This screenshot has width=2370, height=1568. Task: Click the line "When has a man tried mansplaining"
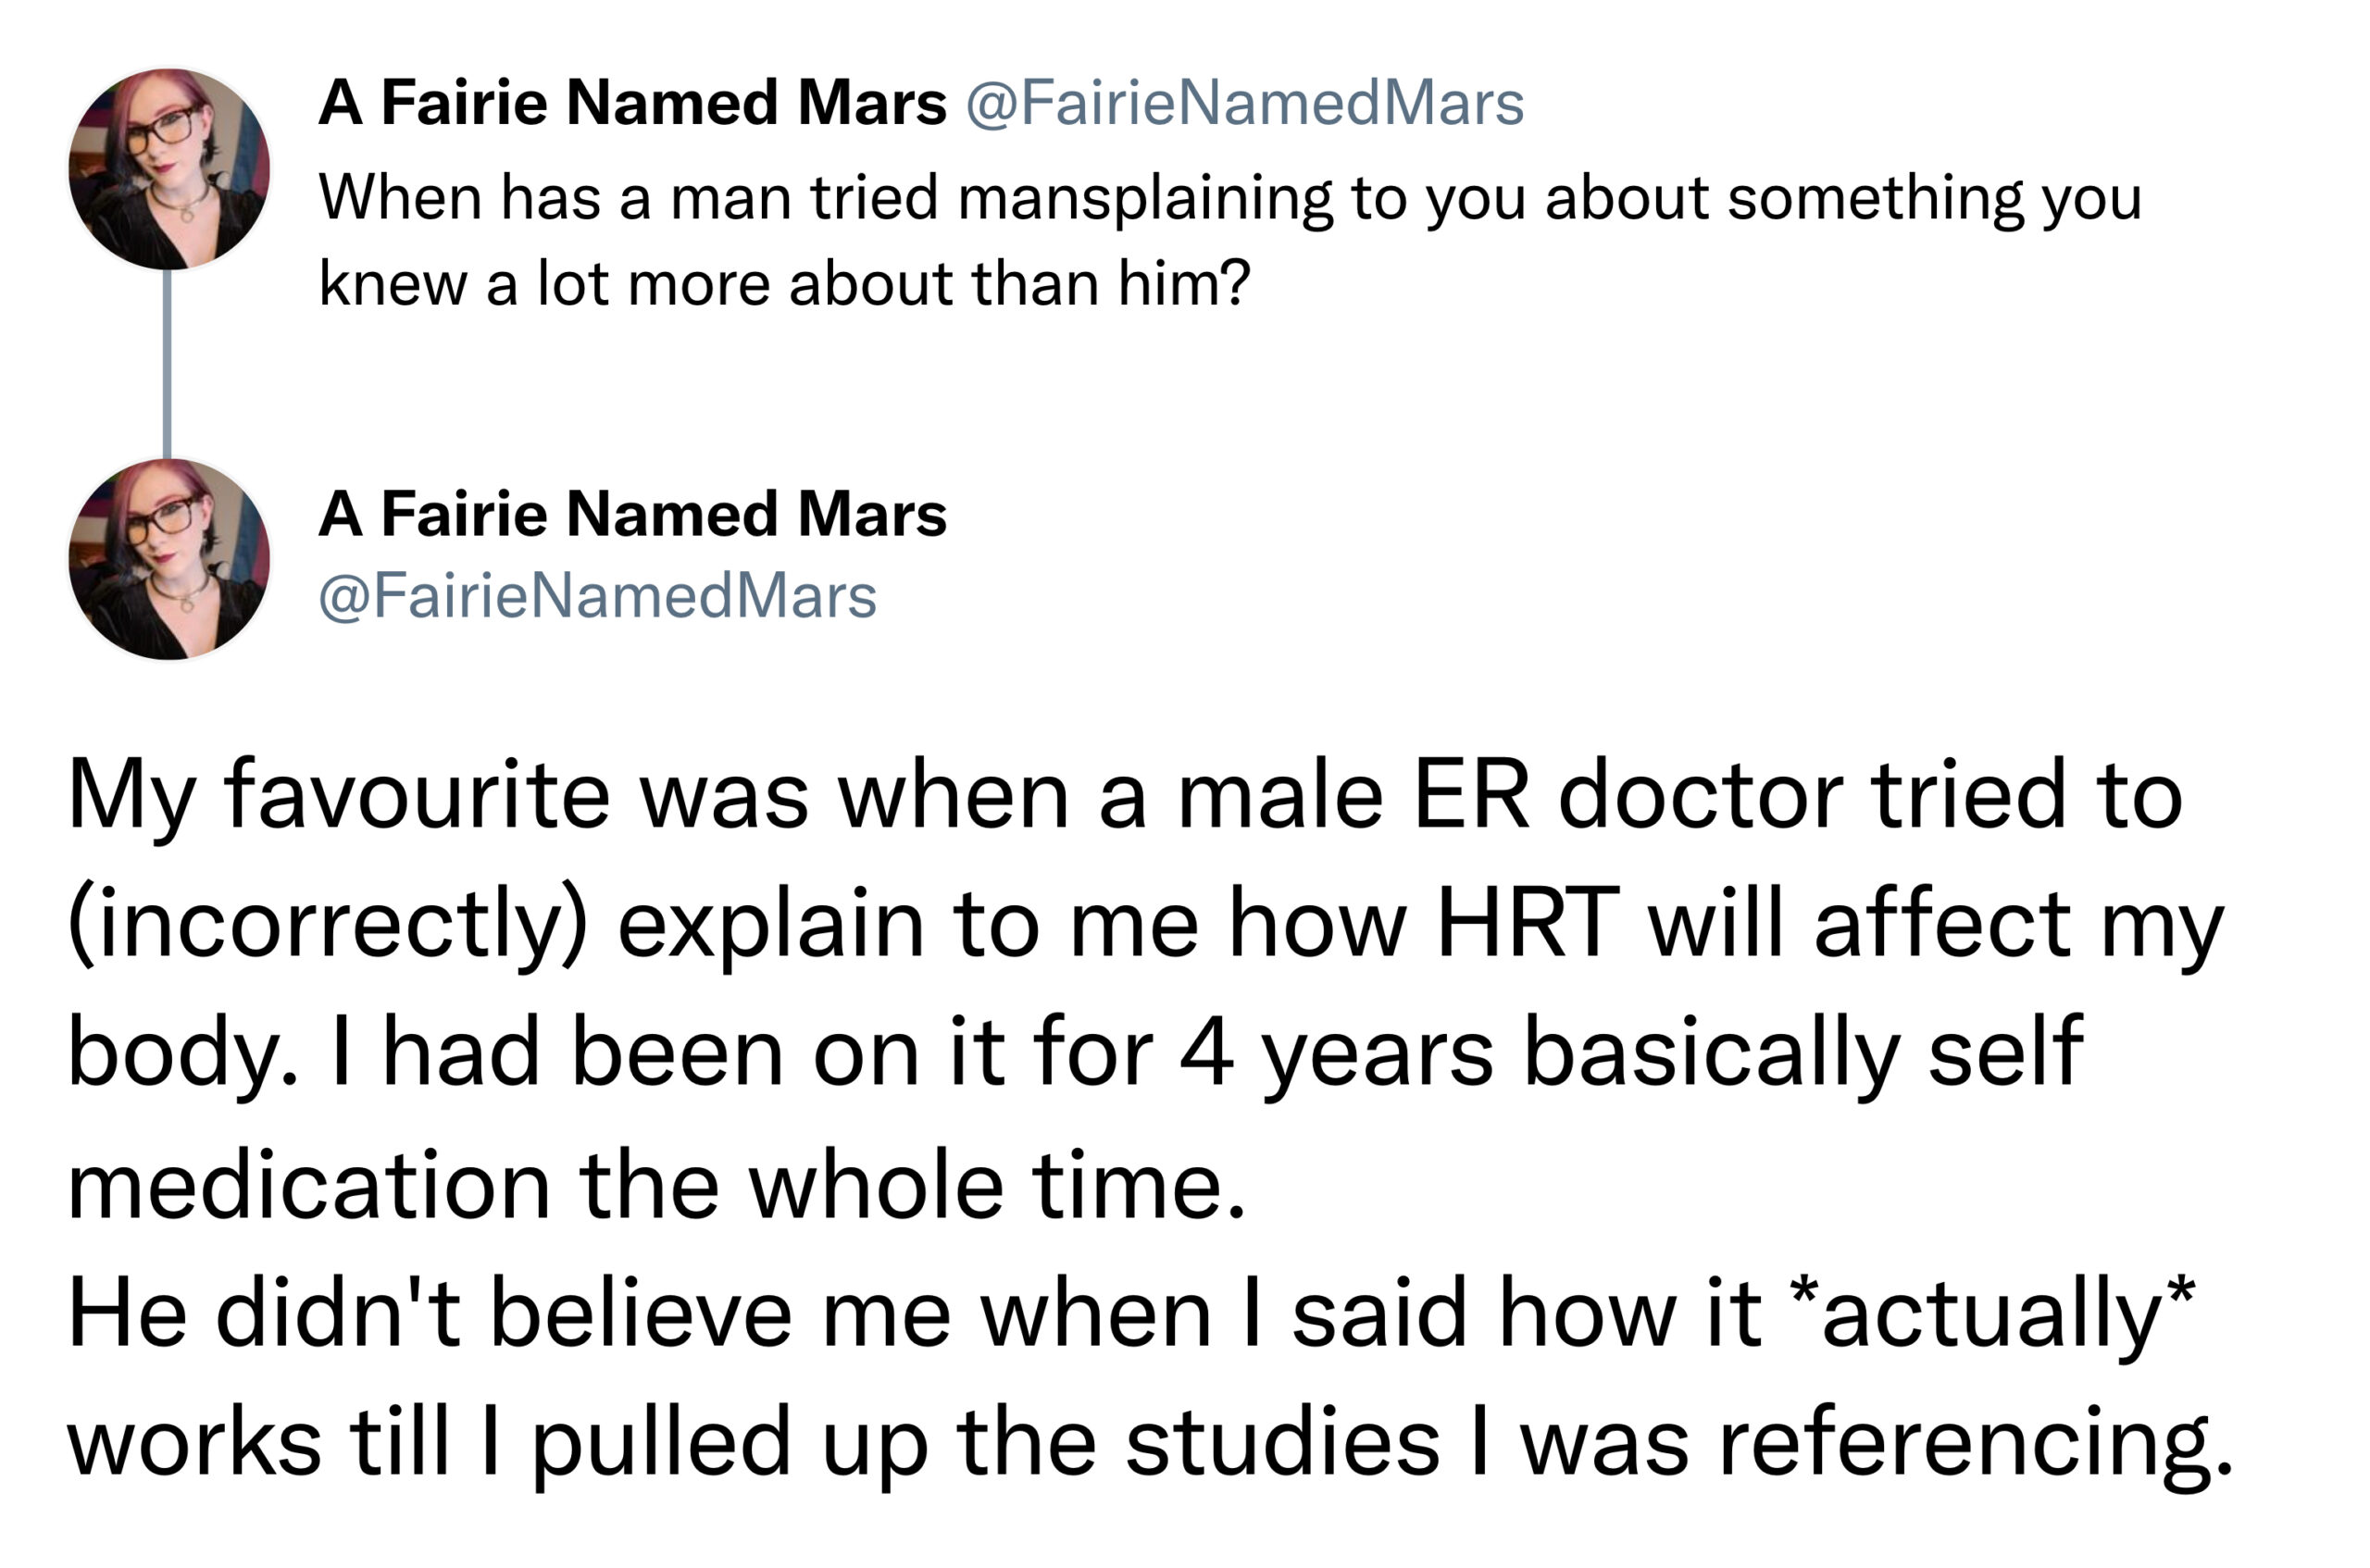[1231, 198]
